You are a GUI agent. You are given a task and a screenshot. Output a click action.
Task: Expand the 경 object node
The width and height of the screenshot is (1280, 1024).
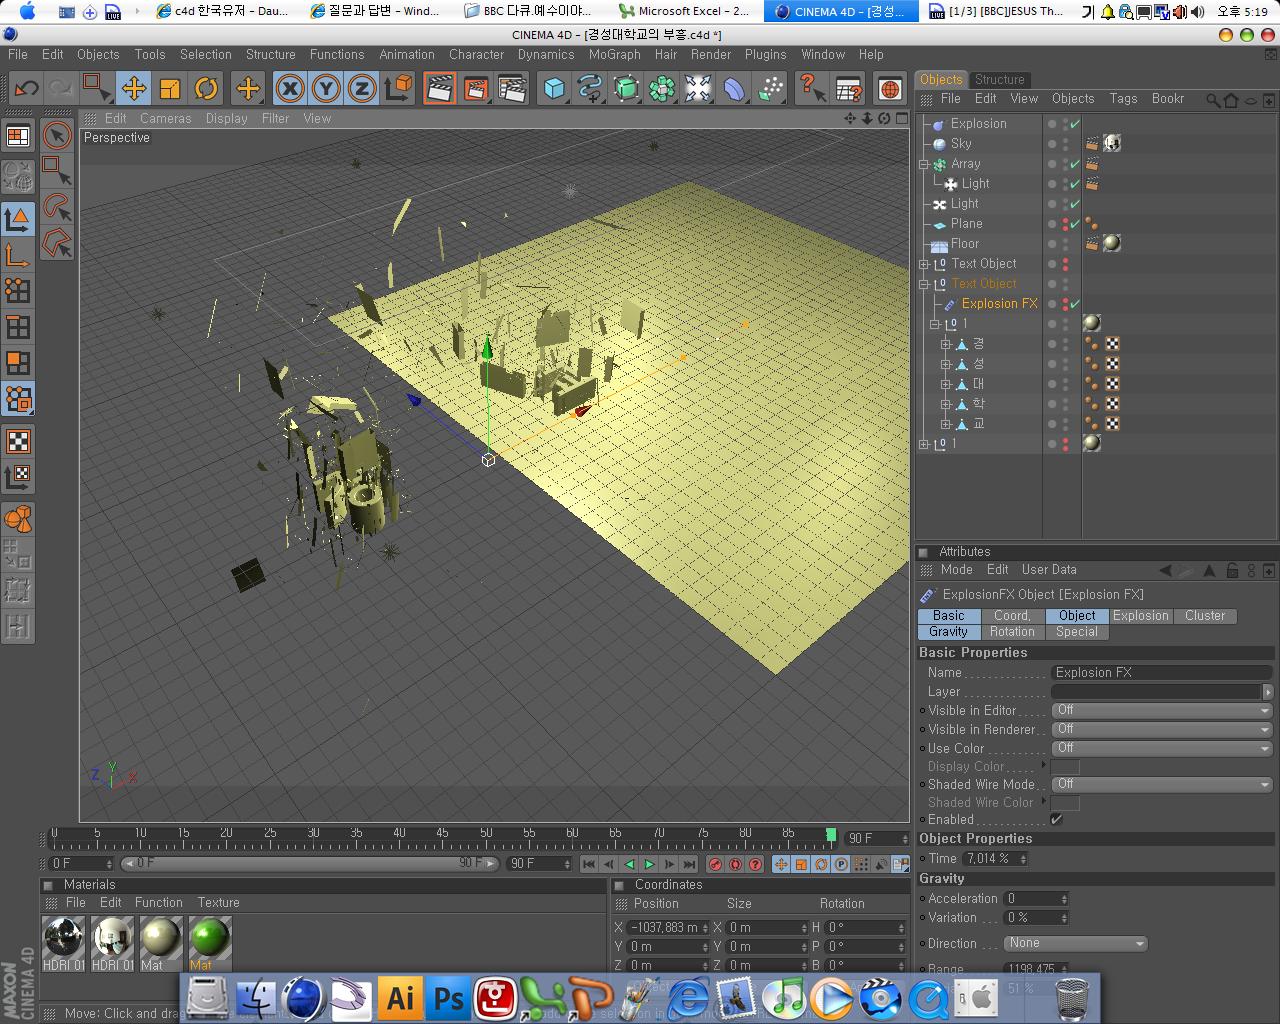pos(945,344)
